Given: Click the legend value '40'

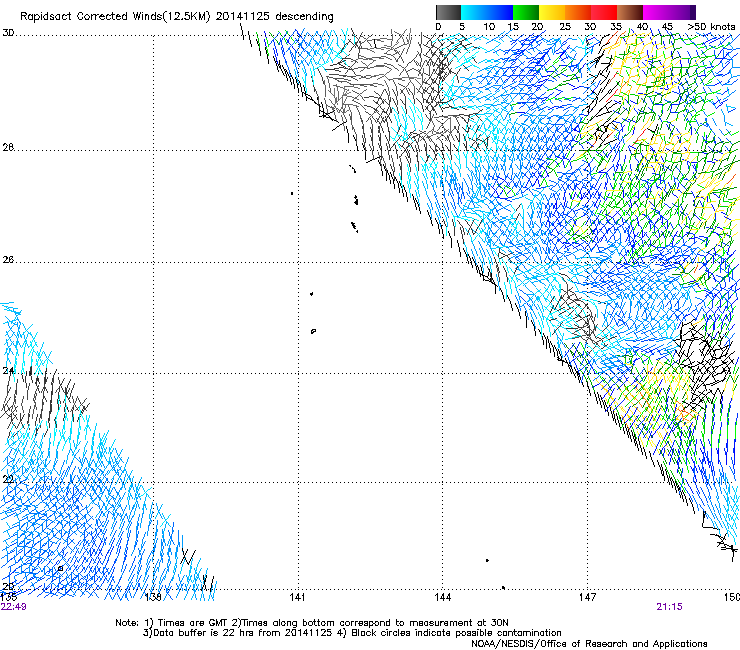Looking at the screenshot, I should click(x=642, y=27).
